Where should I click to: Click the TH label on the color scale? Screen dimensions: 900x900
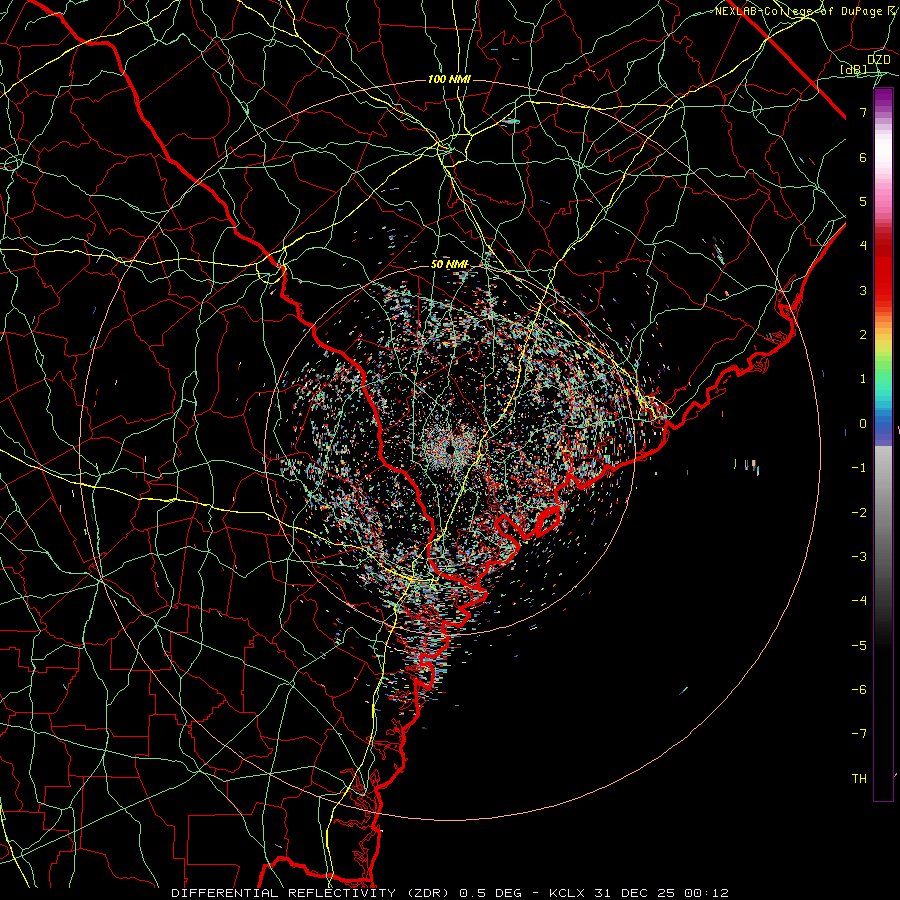(x=859, y=779)
